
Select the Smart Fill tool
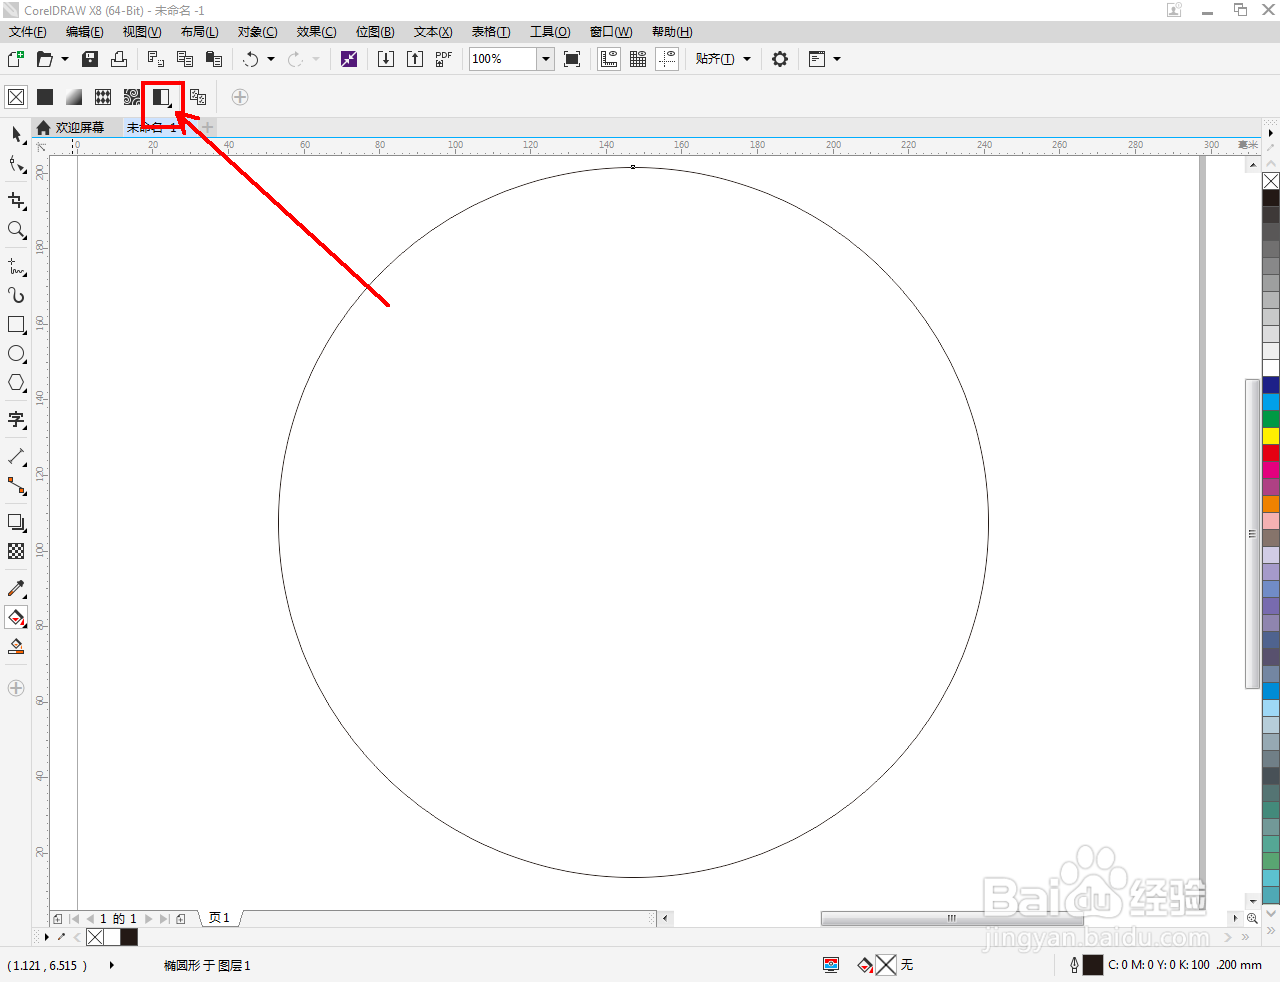tap(17, 647)
